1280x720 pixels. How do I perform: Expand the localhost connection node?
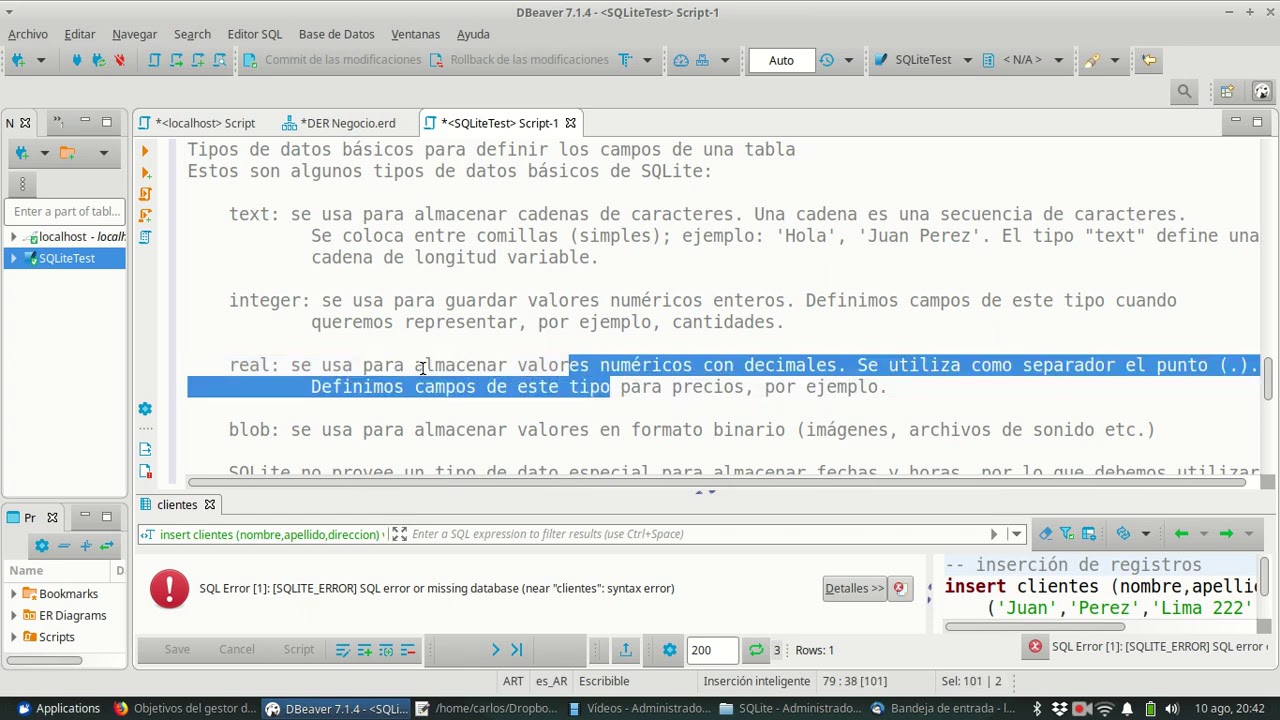tap(14, 237)
